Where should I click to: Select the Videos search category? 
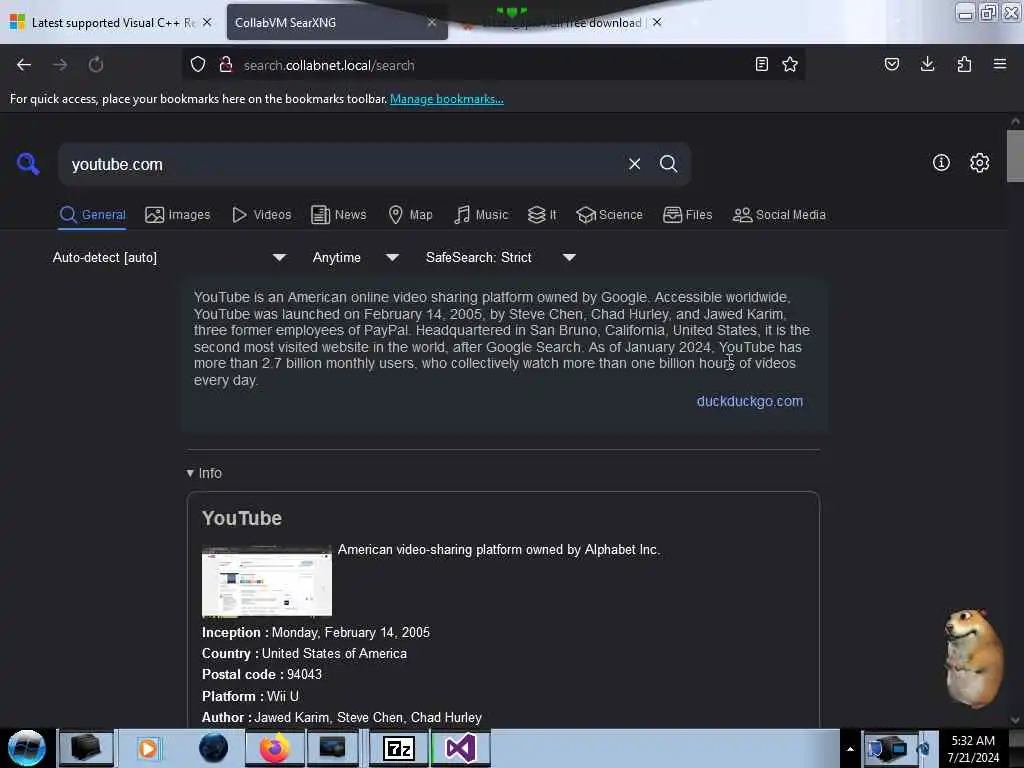click(262, 215)
